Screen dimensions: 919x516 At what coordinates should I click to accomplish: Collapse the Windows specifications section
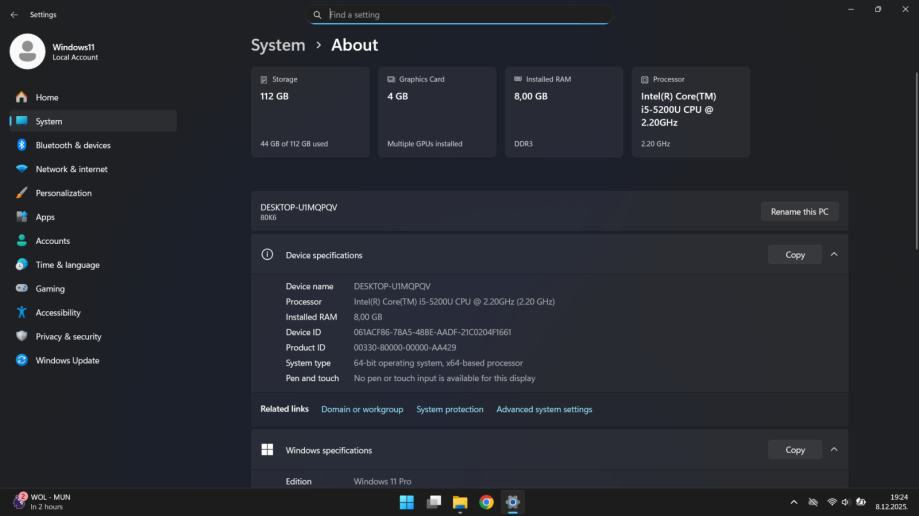[x=834, y=449]
